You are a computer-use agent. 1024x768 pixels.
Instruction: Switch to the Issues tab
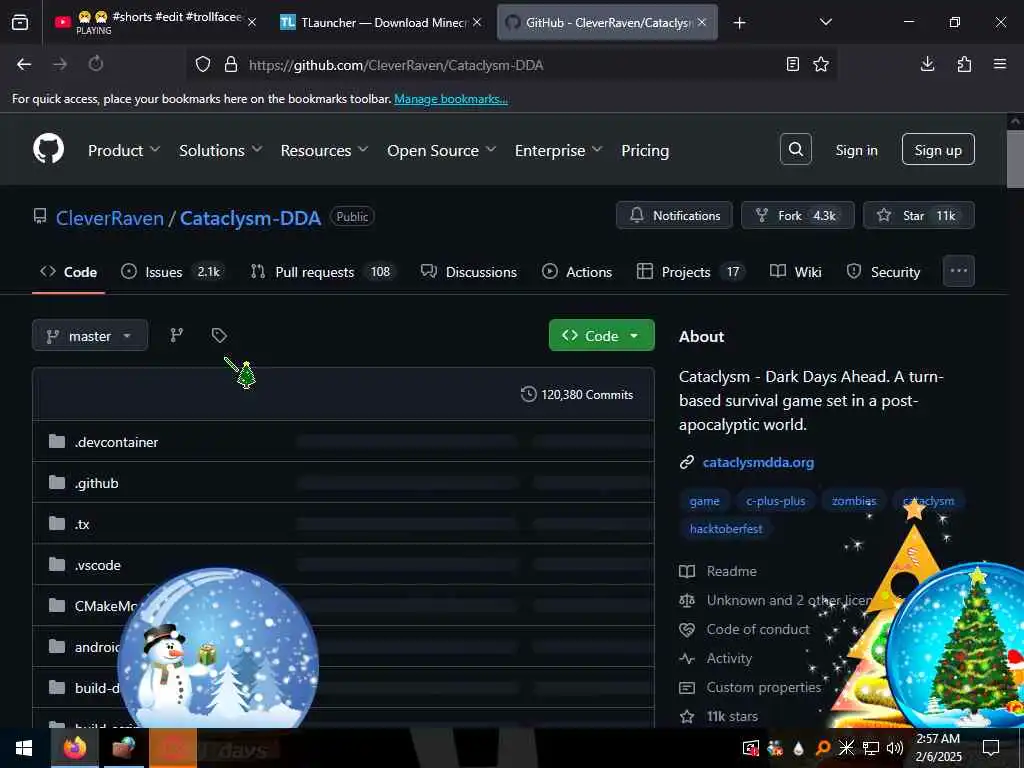[174, 272]
